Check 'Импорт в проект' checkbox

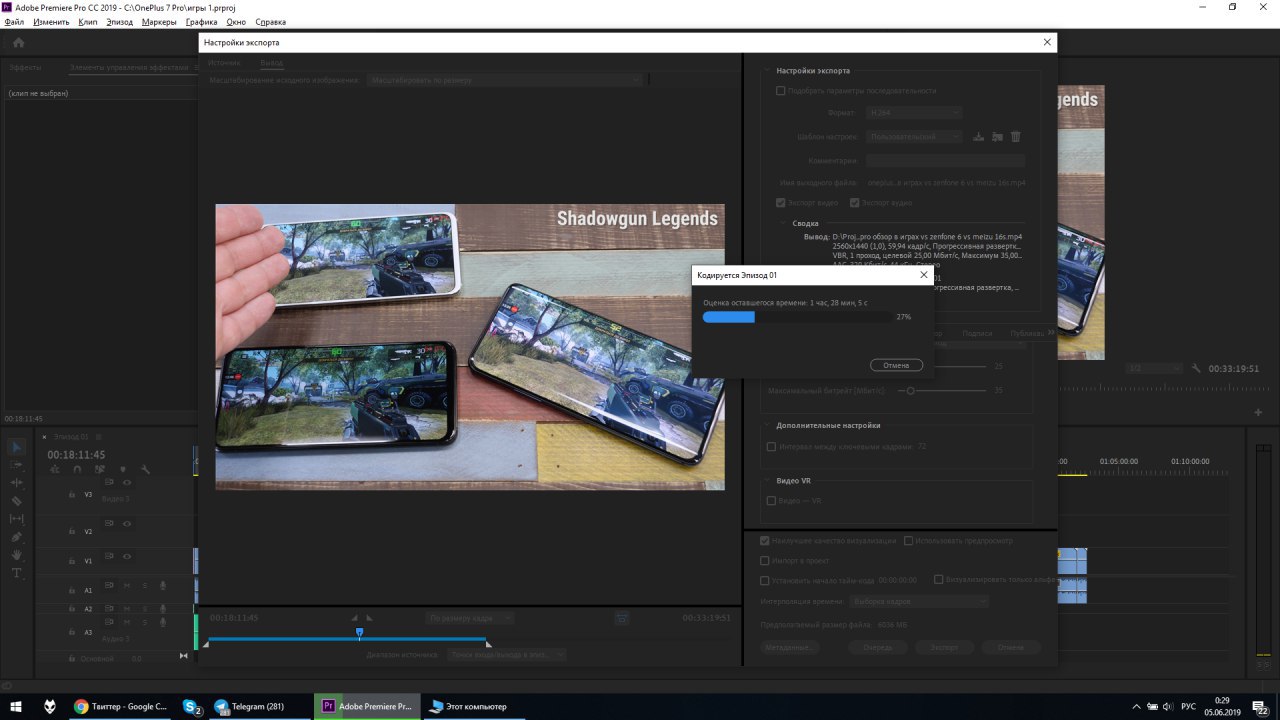pyautogui.click(x=765, y=561)
